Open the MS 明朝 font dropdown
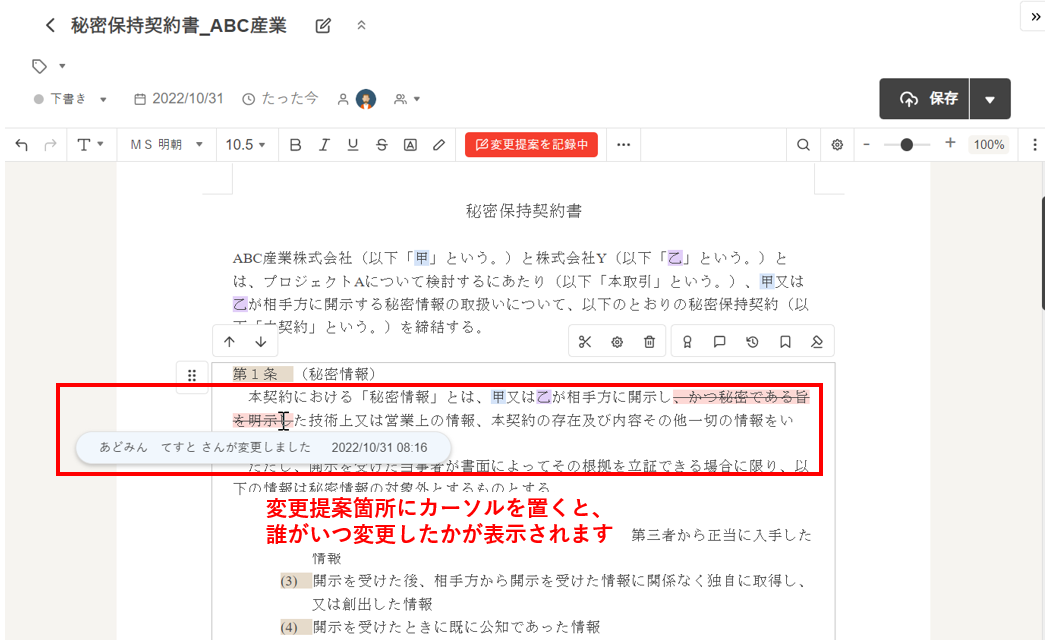Screen dimensions: 1055x640 (167, 145)
